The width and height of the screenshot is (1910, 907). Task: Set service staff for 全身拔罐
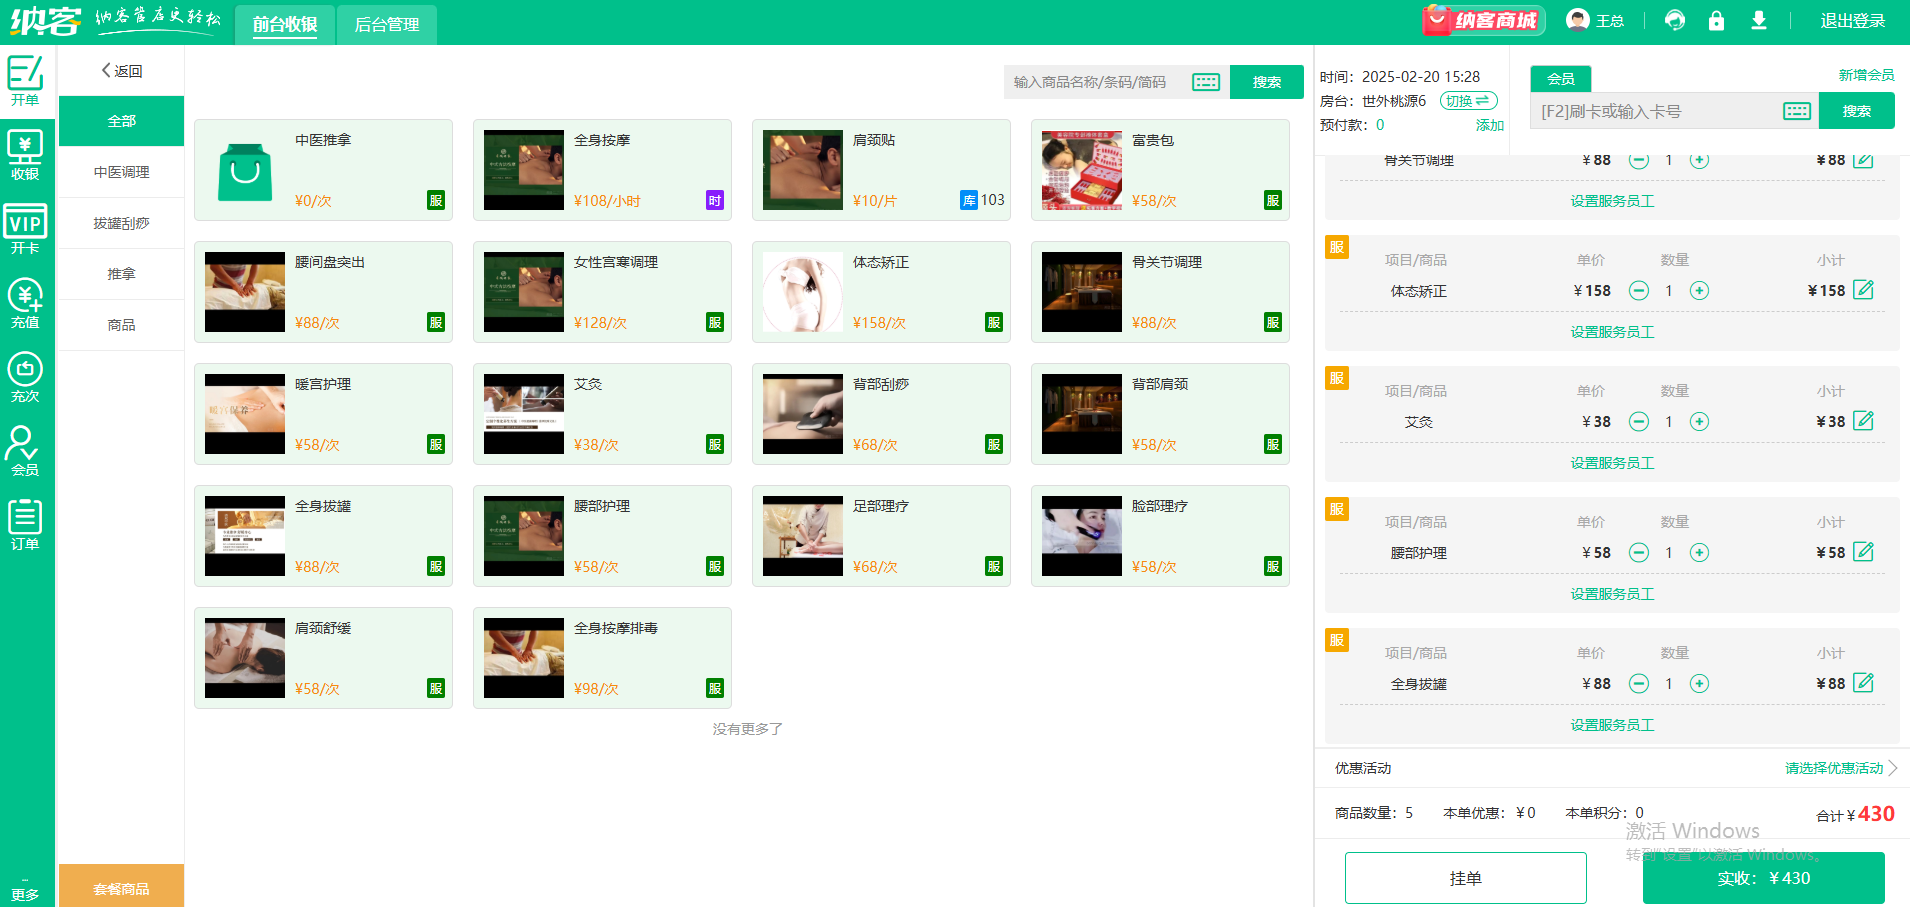point(1612,725)
